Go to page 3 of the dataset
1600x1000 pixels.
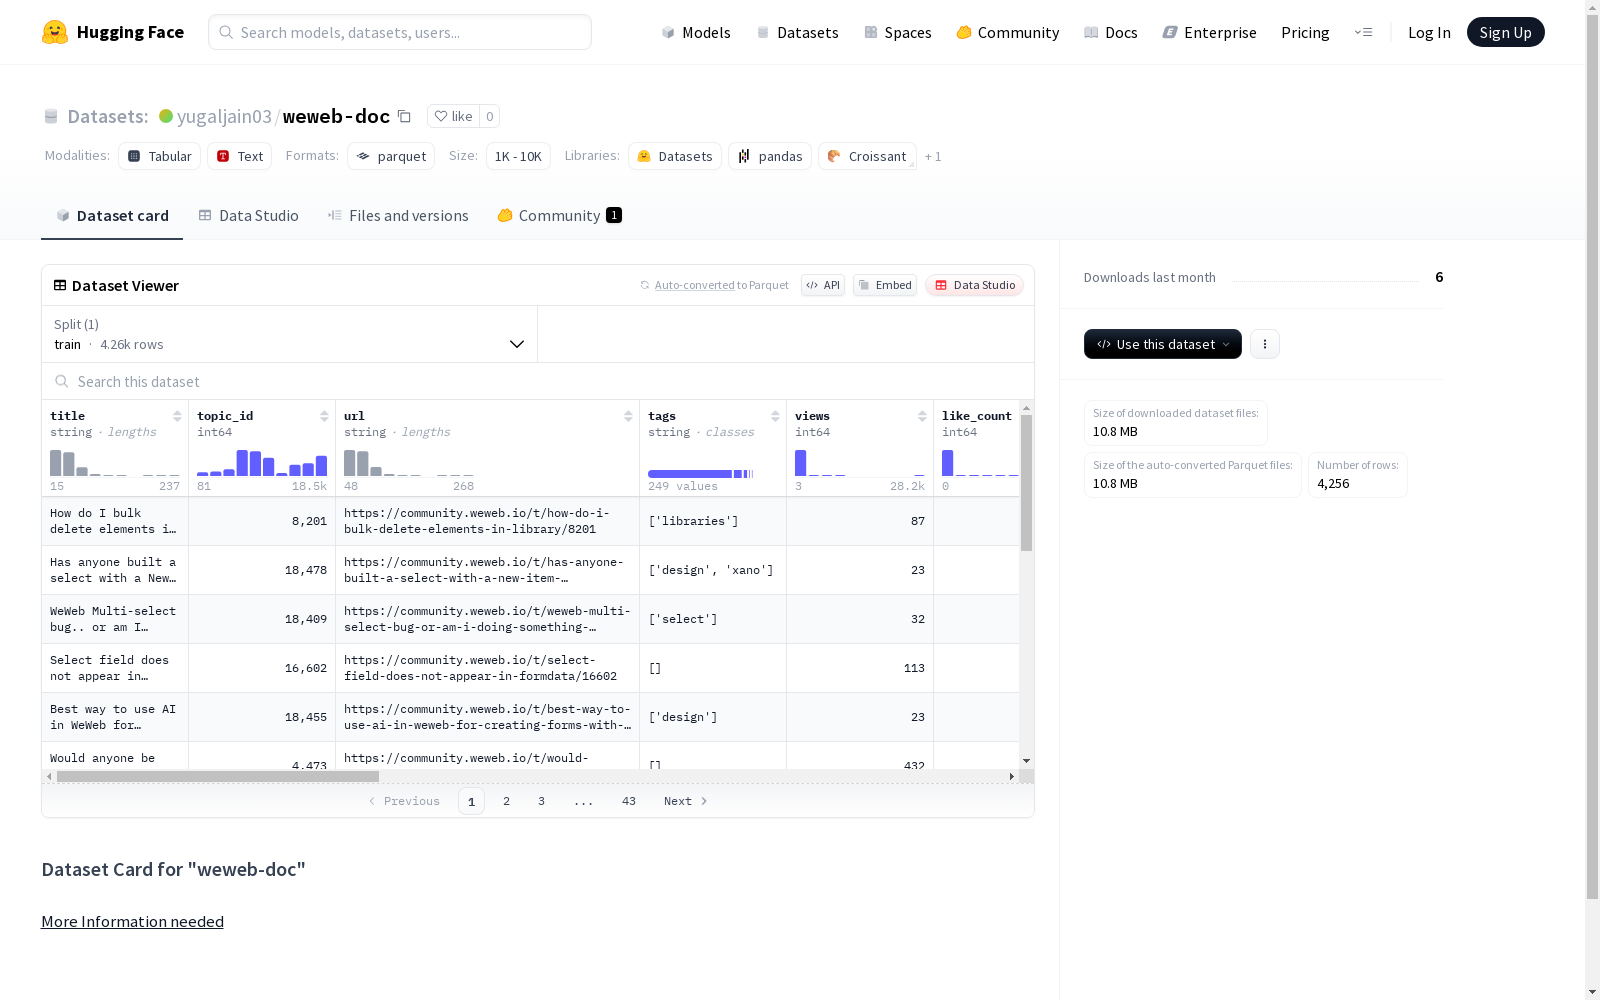tap(542, 801)
